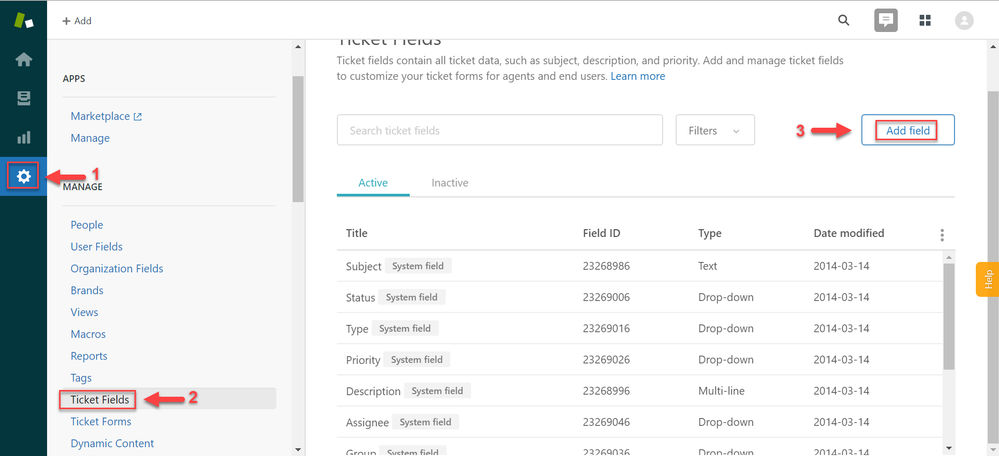Viewport: 999px width, 456px height.
Task: Open Organization Fields settings
Action: (x=117, y=269)
